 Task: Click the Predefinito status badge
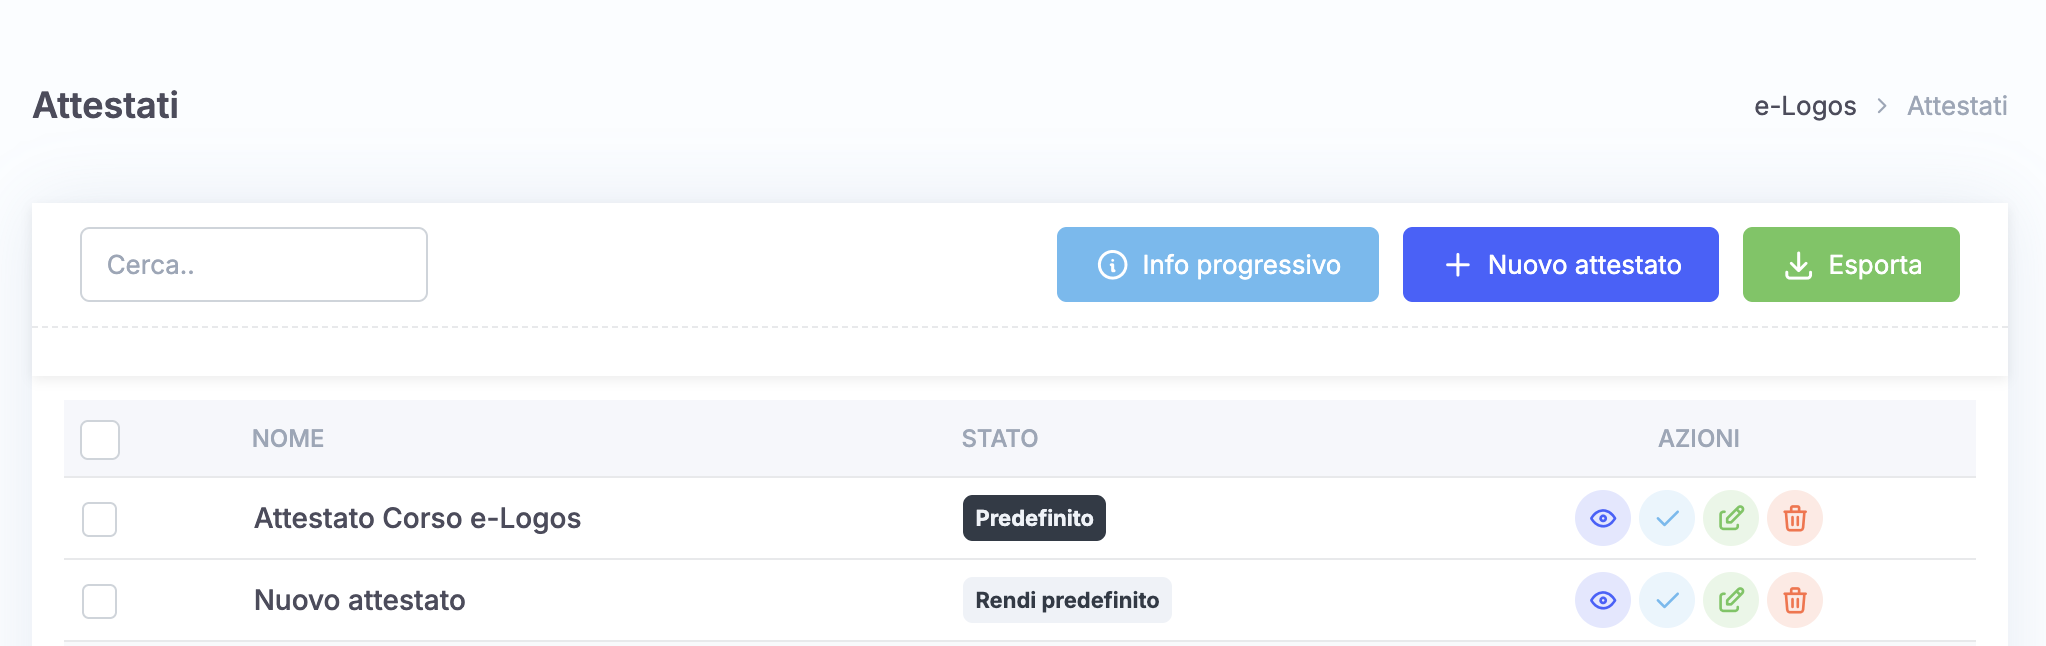[x=1034, y=518]
